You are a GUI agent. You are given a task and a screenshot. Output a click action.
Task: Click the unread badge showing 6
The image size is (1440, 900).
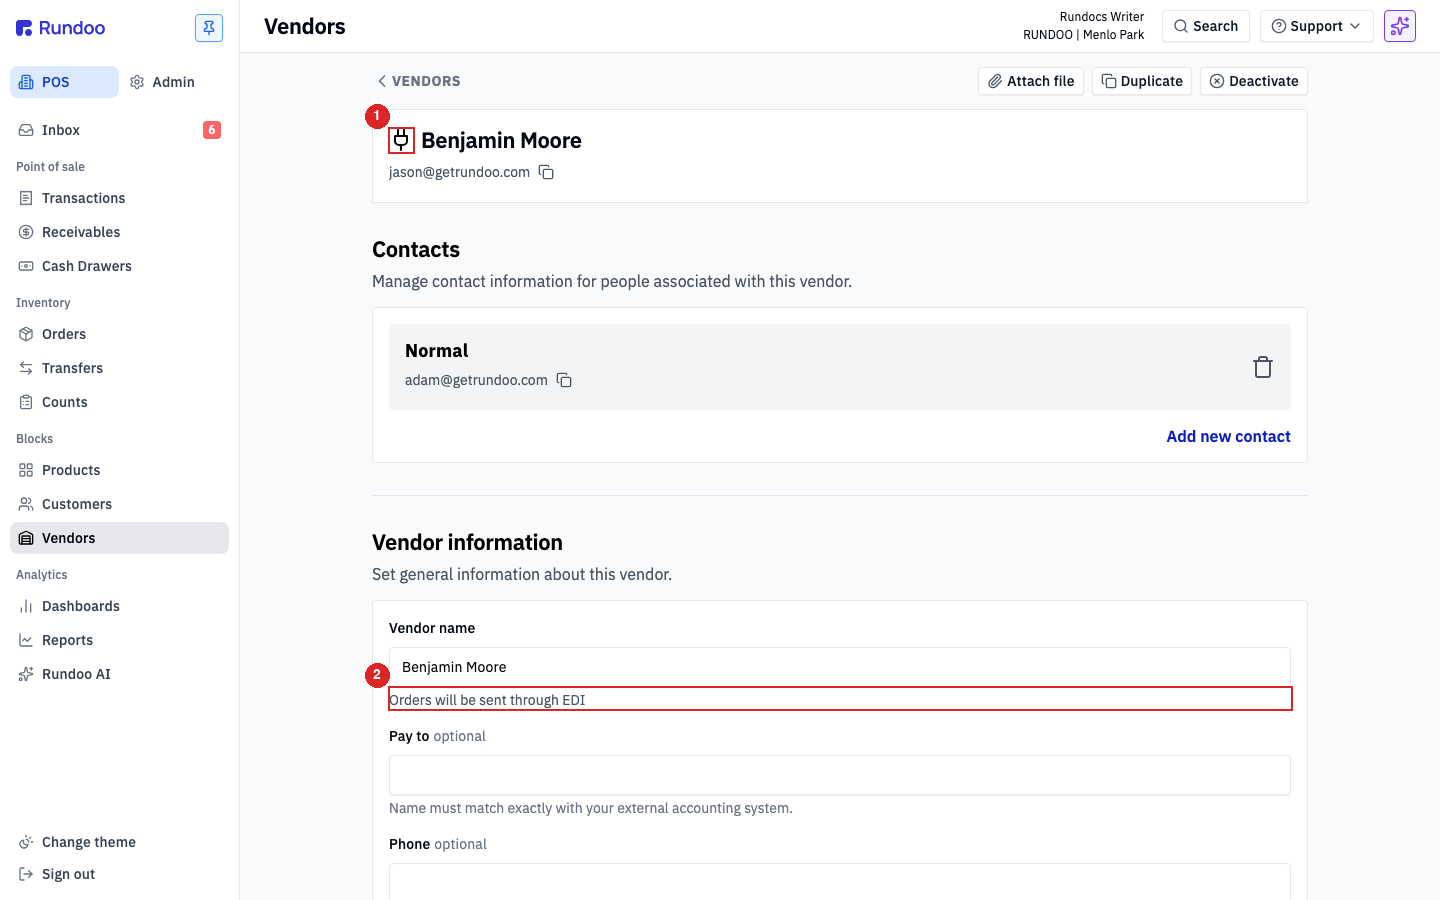point(212,130)
